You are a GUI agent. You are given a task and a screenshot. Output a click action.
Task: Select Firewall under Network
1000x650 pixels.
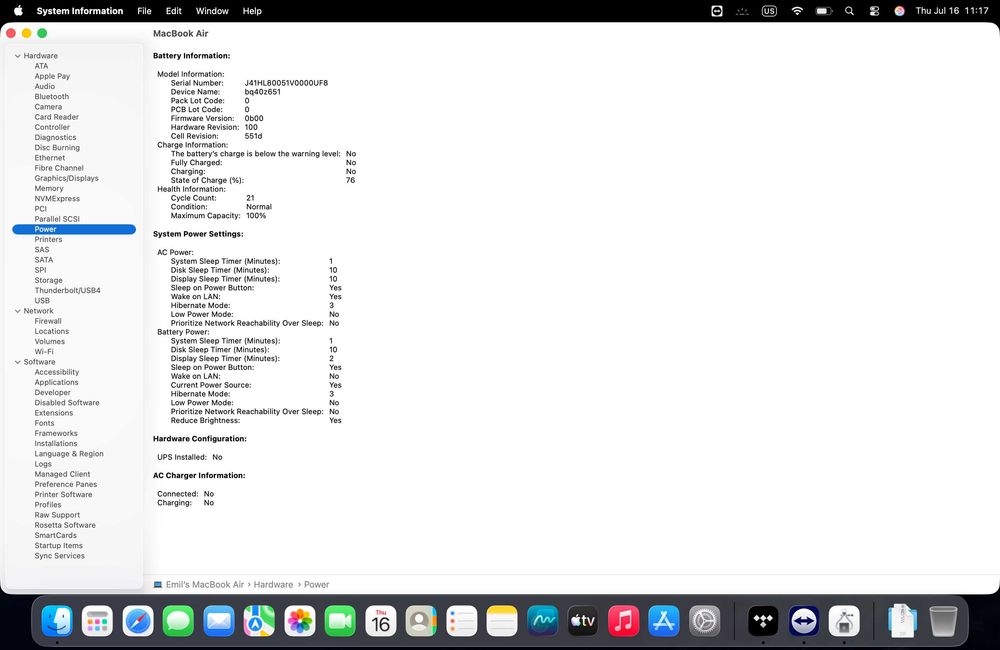(48, 321)
